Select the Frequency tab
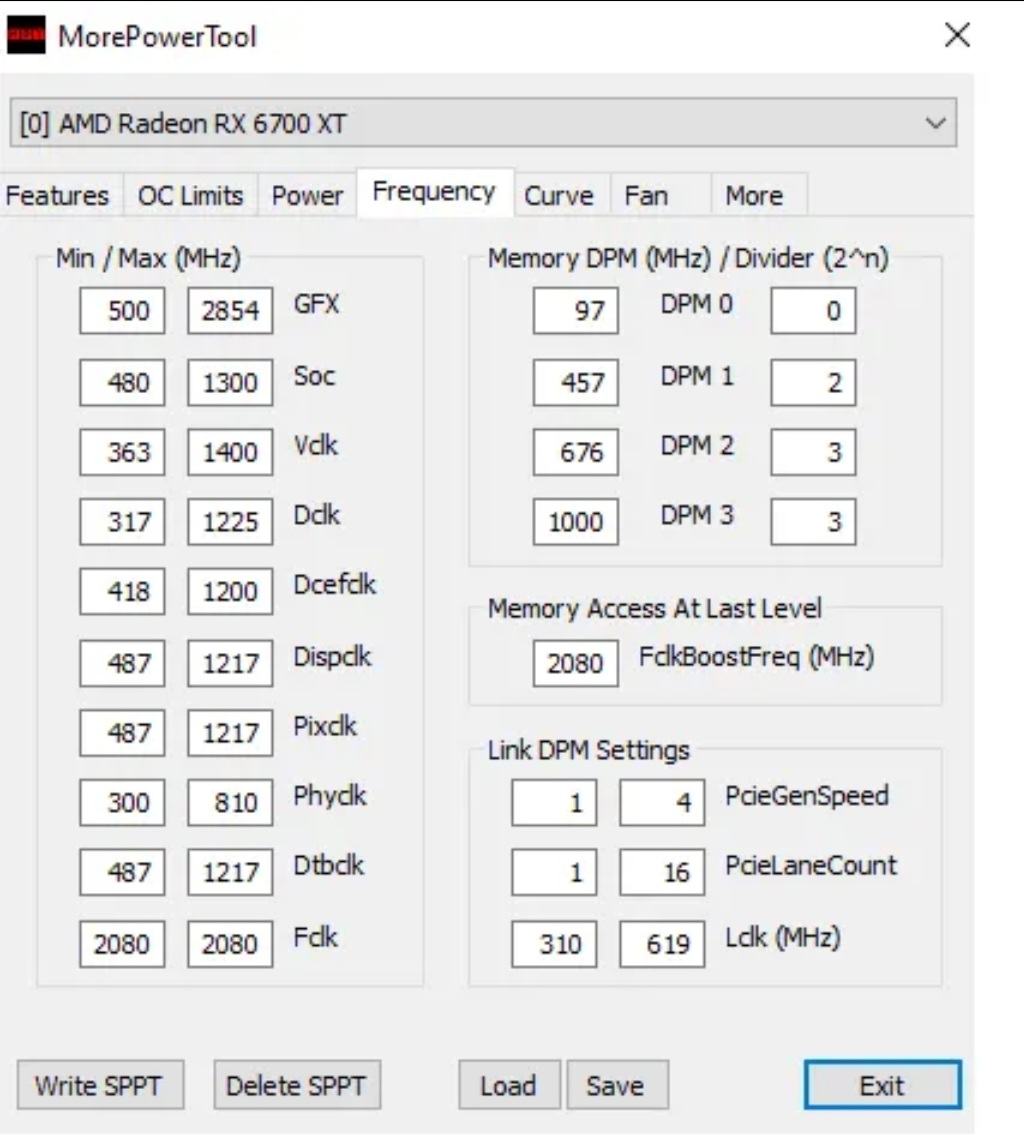This screenshot has width=1024, height=1143. [434, 192]
